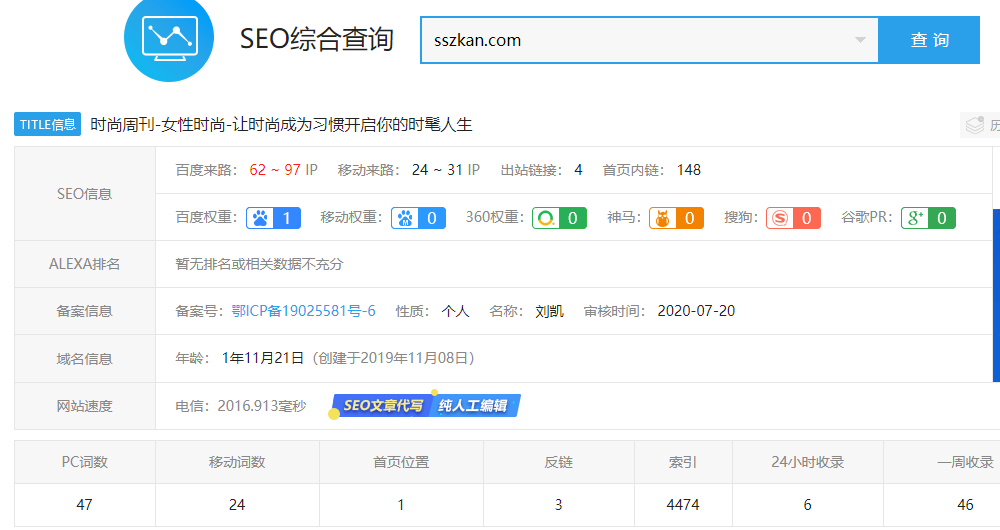The height and width of the screenshot is (530, 1000).
Task: Click the PC词数 value 47
Action: [x=85, y=505]
